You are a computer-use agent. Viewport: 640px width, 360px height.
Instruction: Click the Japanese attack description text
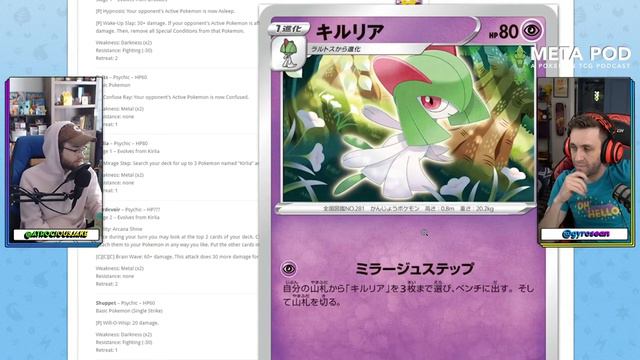(x=408, y=294)
